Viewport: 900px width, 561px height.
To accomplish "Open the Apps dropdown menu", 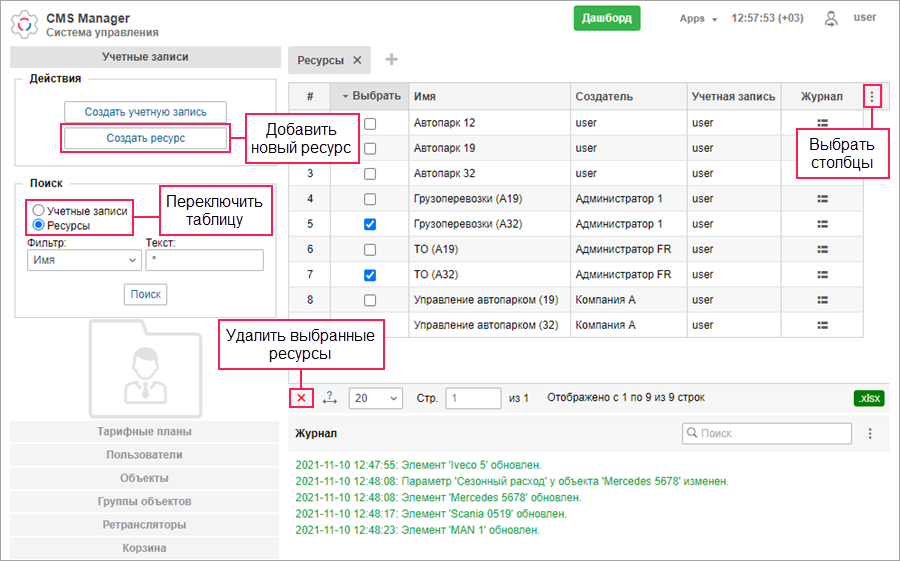I will tap(698, 18).
